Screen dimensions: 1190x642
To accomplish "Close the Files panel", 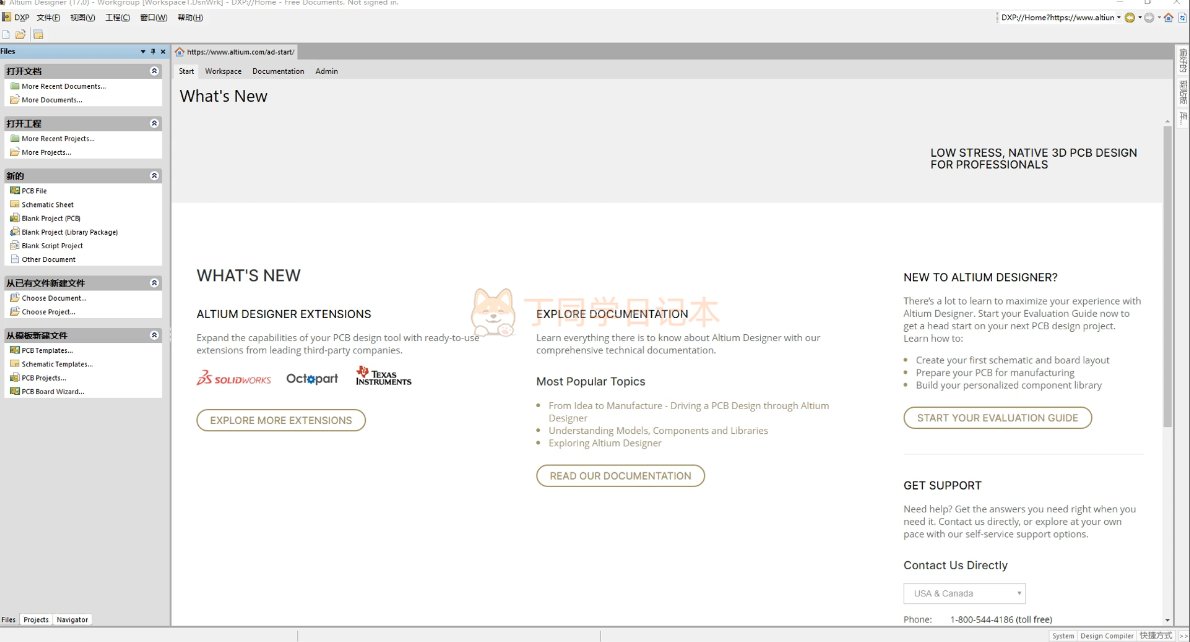I will [x=162, y=52].
